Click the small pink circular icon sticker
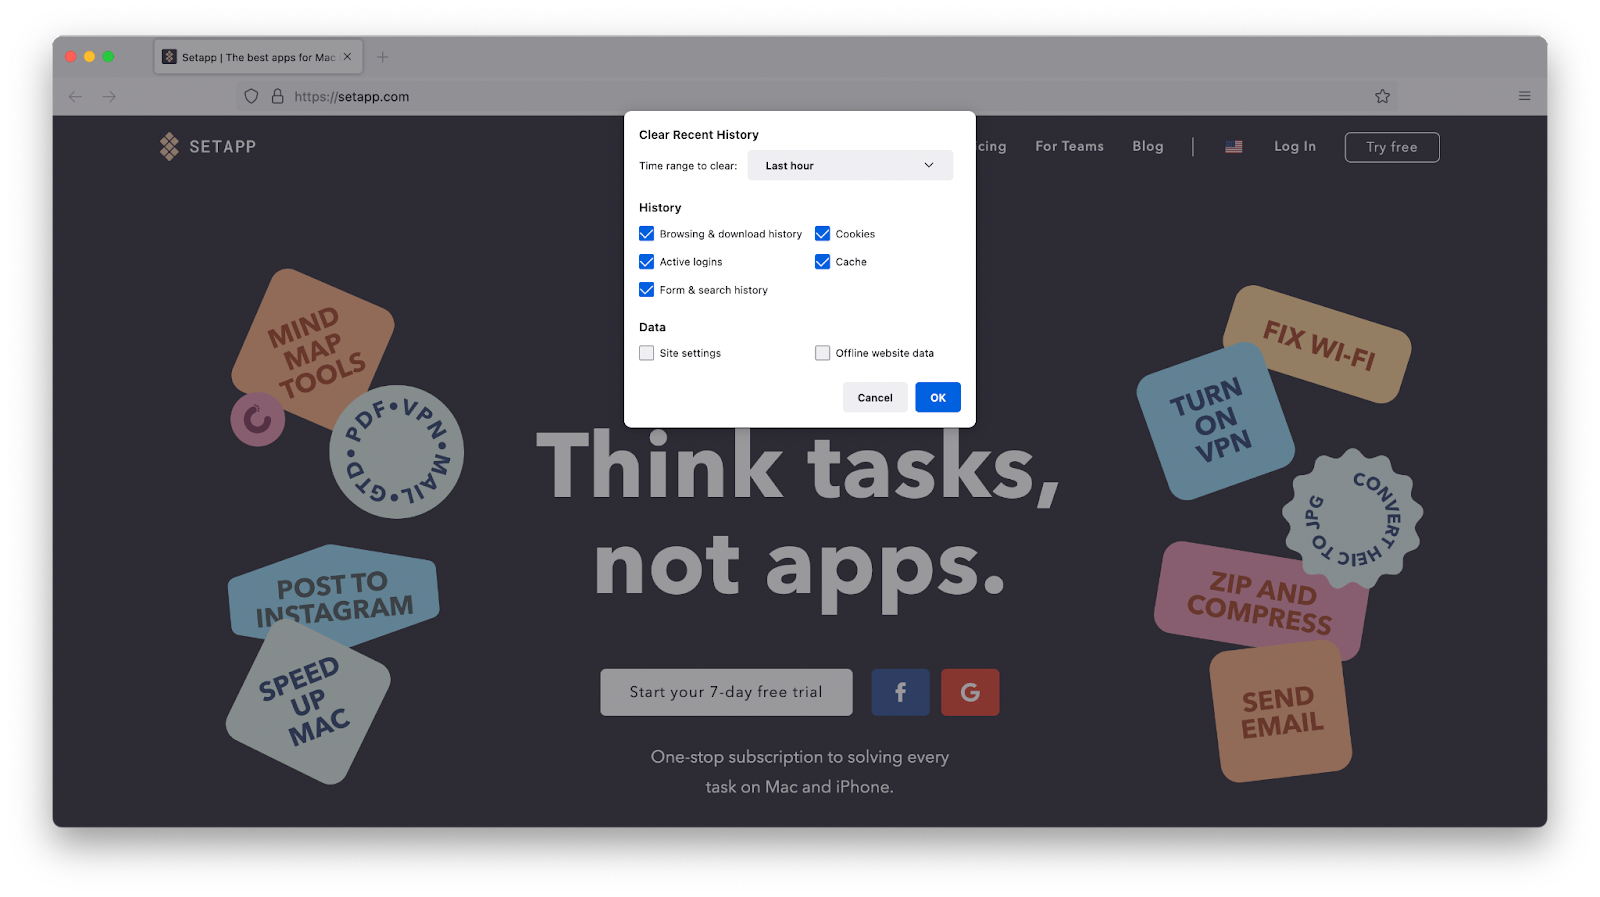This screenshot has width=1600, height=897. click(x=258, y=419)
